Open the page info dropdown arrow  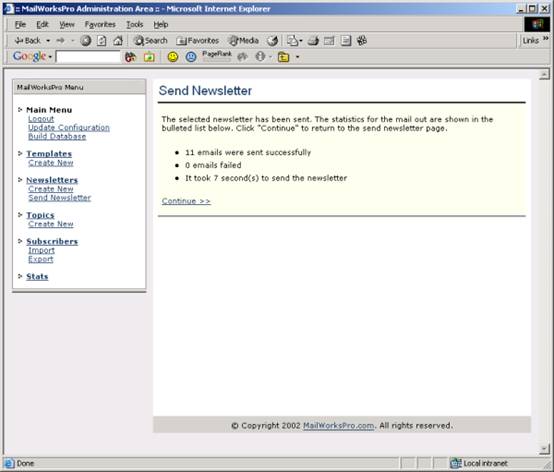270,57
